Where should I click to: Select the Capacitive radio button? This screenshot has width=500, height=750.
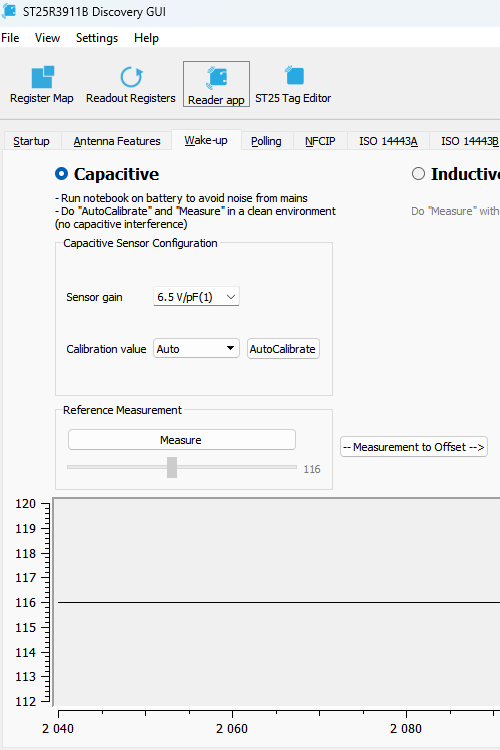point(61,174)
